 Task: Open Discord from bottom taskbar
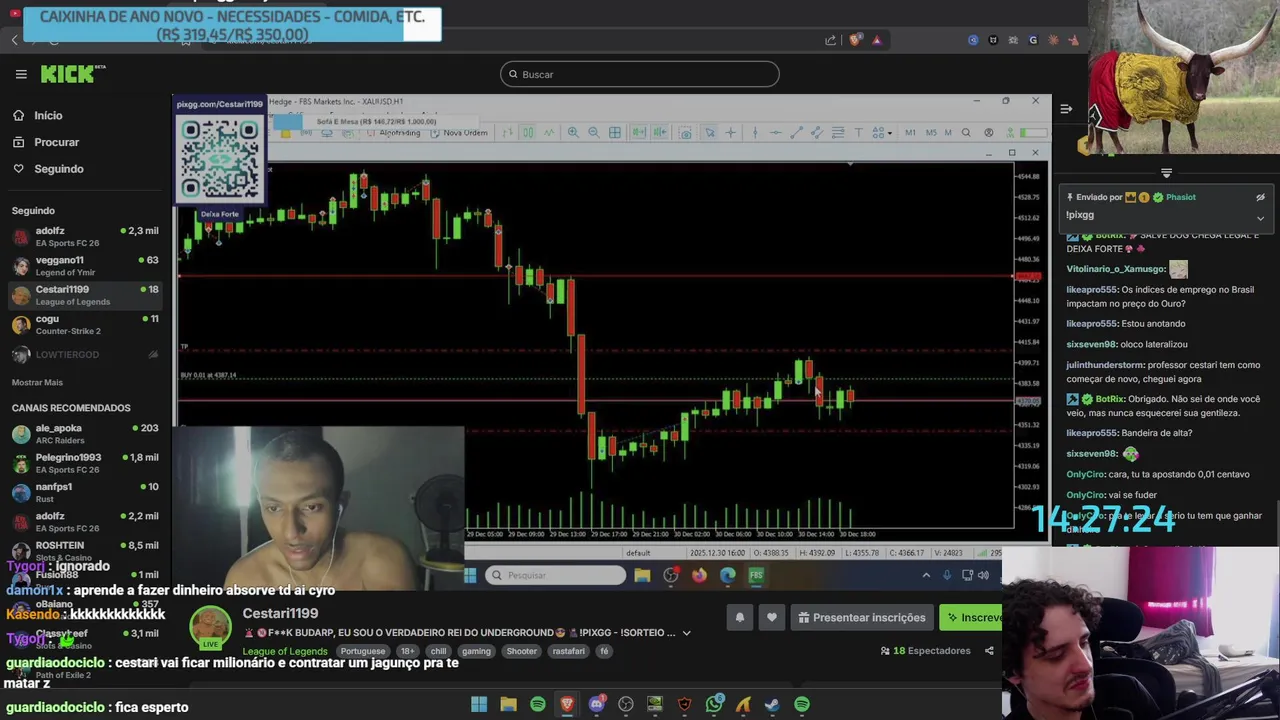coord(597,704)
